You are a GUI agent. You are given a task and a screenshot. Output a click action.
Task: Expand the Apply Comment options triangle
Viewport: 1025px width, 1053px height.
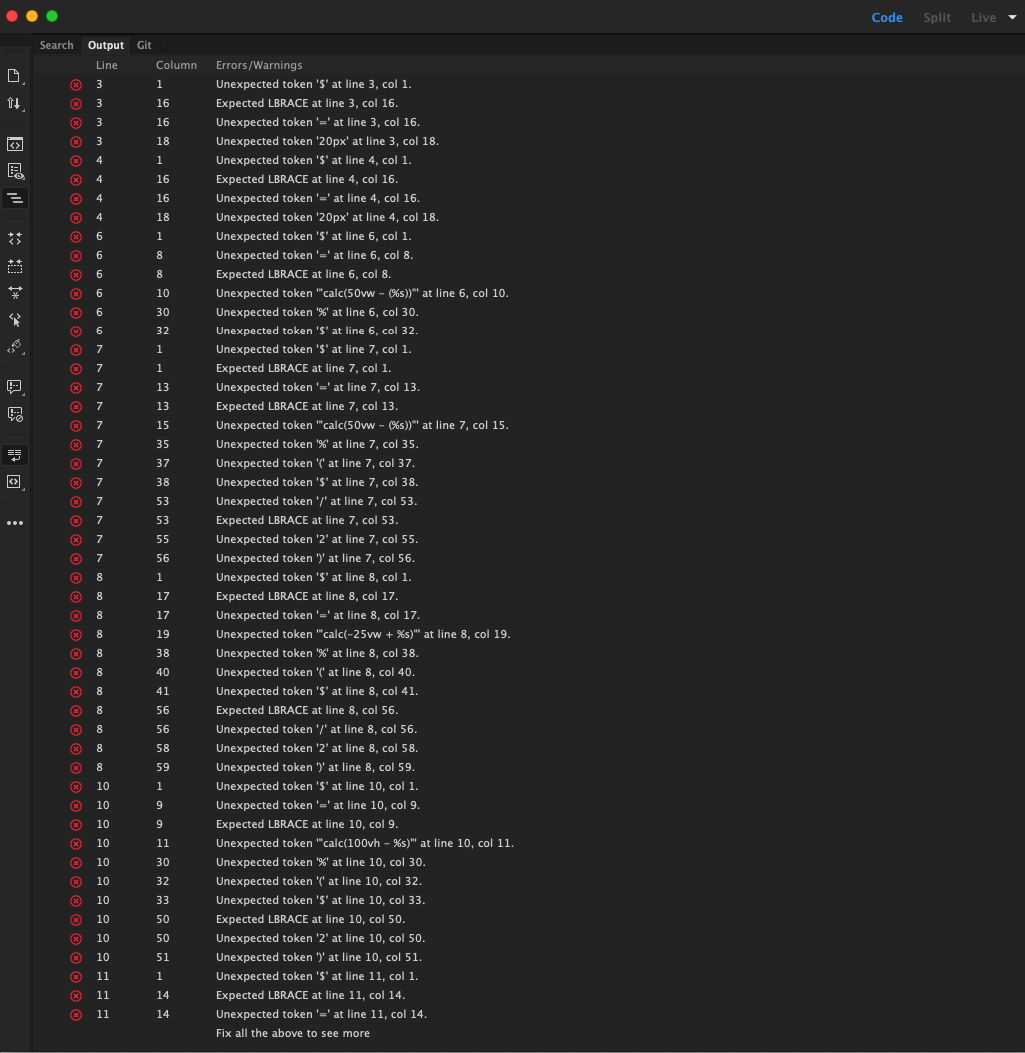click(21, 393)
